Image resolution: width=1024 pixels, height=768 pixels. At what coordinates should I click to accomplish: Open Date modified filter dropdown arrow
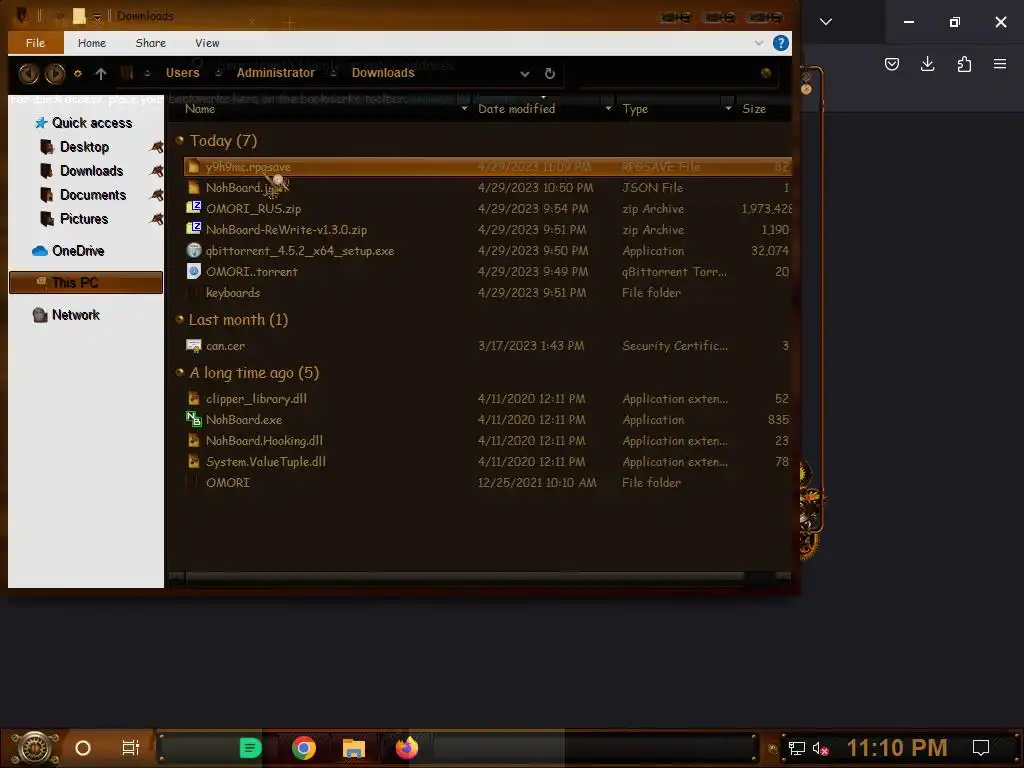(608, 108)
